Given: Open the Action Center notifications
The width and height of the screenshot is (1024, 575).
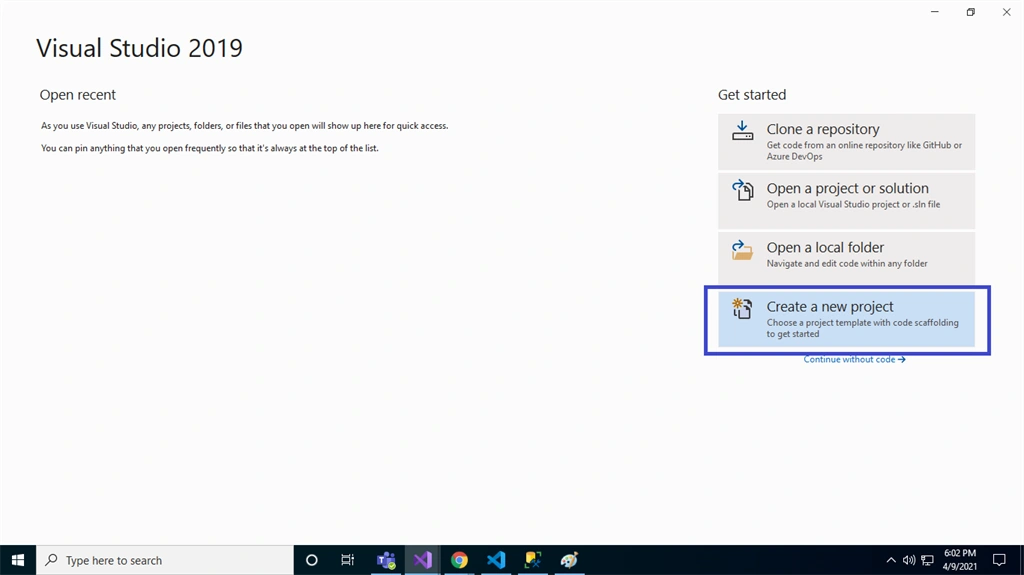Looking at the screenshot, I should 999,560.
